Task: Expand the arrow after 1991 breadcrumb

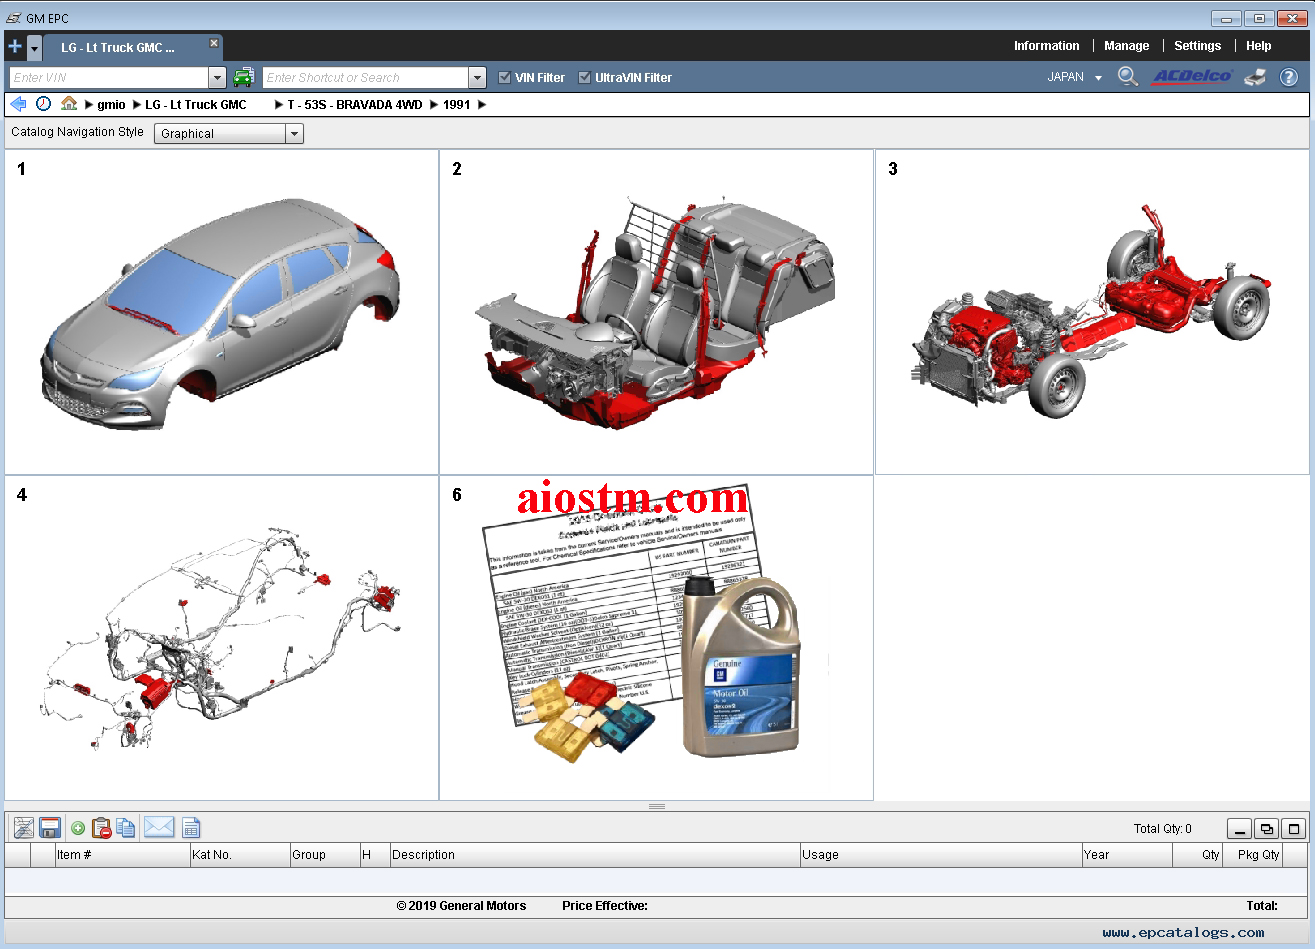Action: pyautogui.click(x=482, y=104)
